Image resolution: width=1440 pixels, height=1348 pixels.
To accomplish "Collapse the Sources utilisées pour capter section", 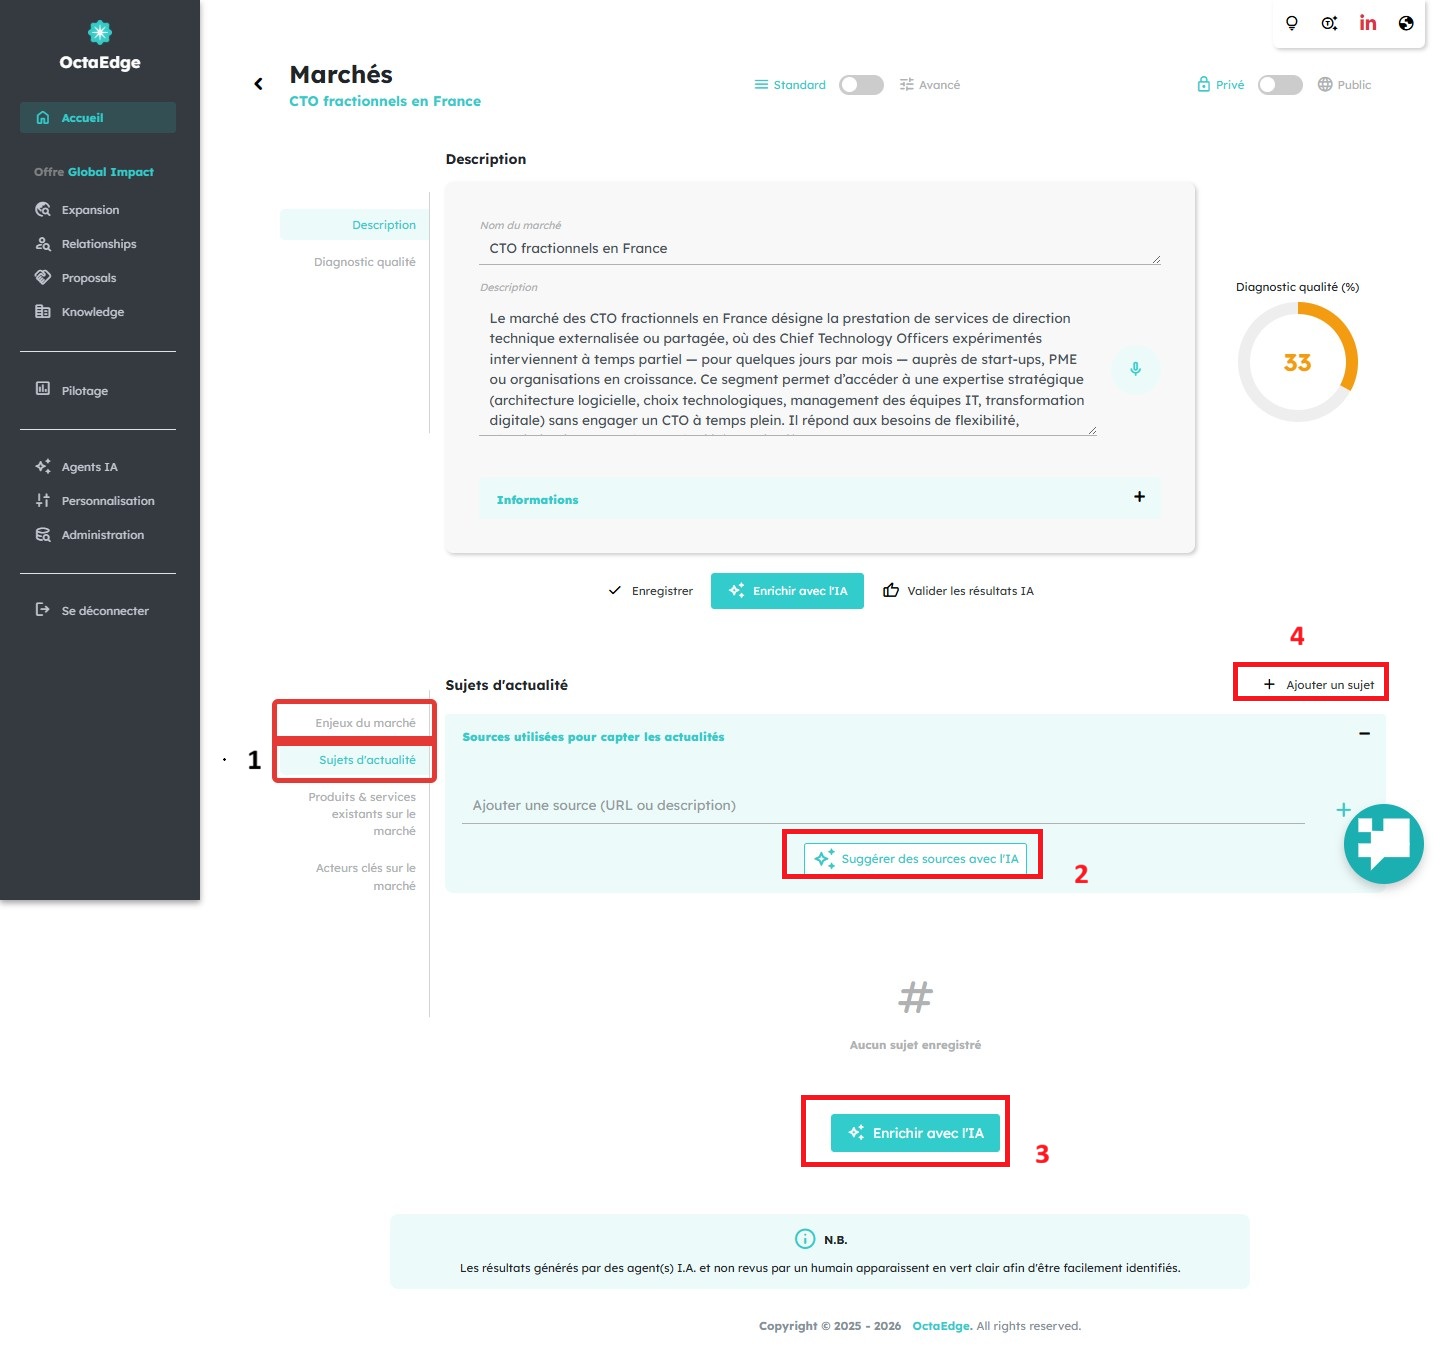I will (1364, 734).
